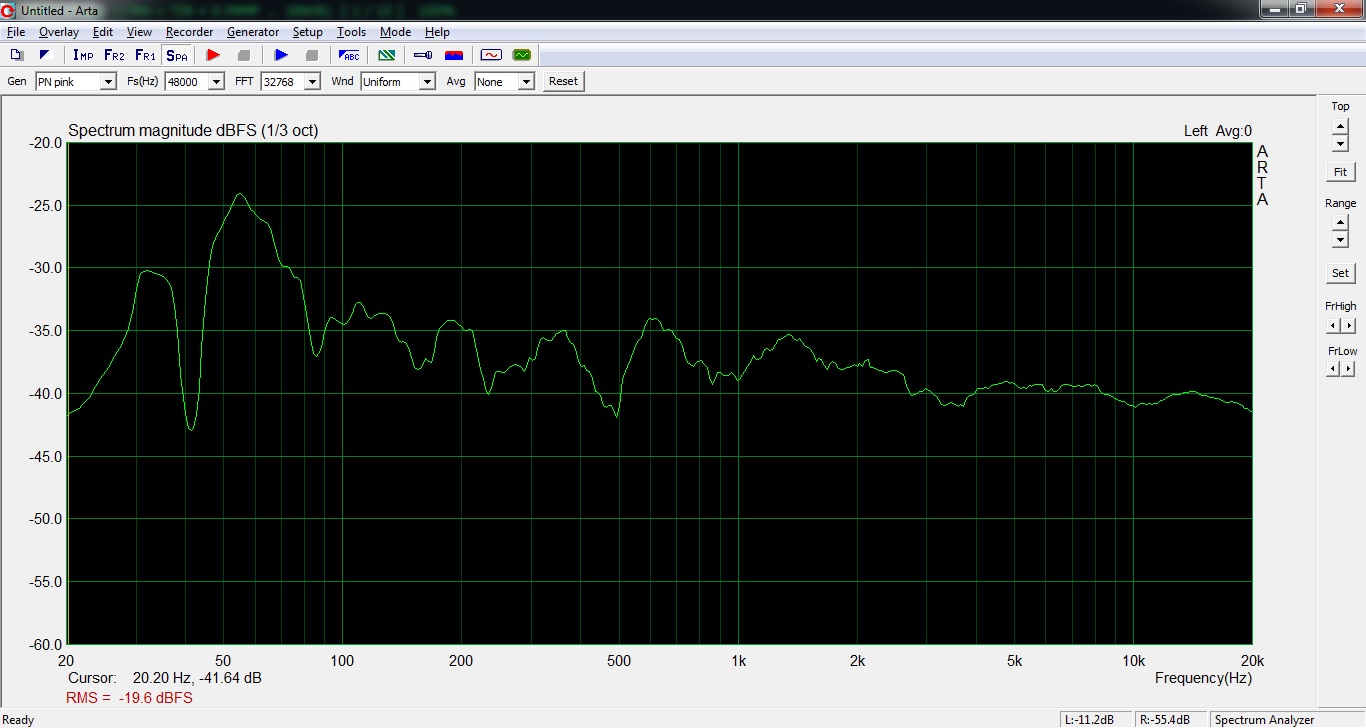Stop generator with the second gray square
Screen dimensions: 1366x728
click(311, 55)
